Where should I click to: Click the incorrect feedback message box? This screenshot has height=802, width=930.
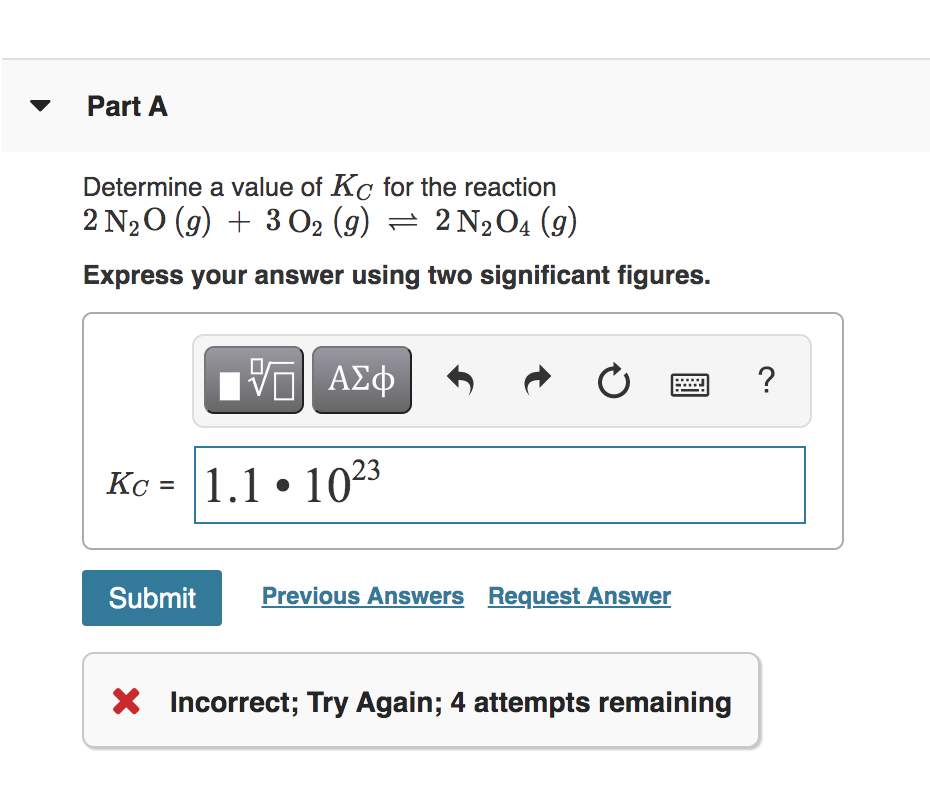(x=420, y=701)
